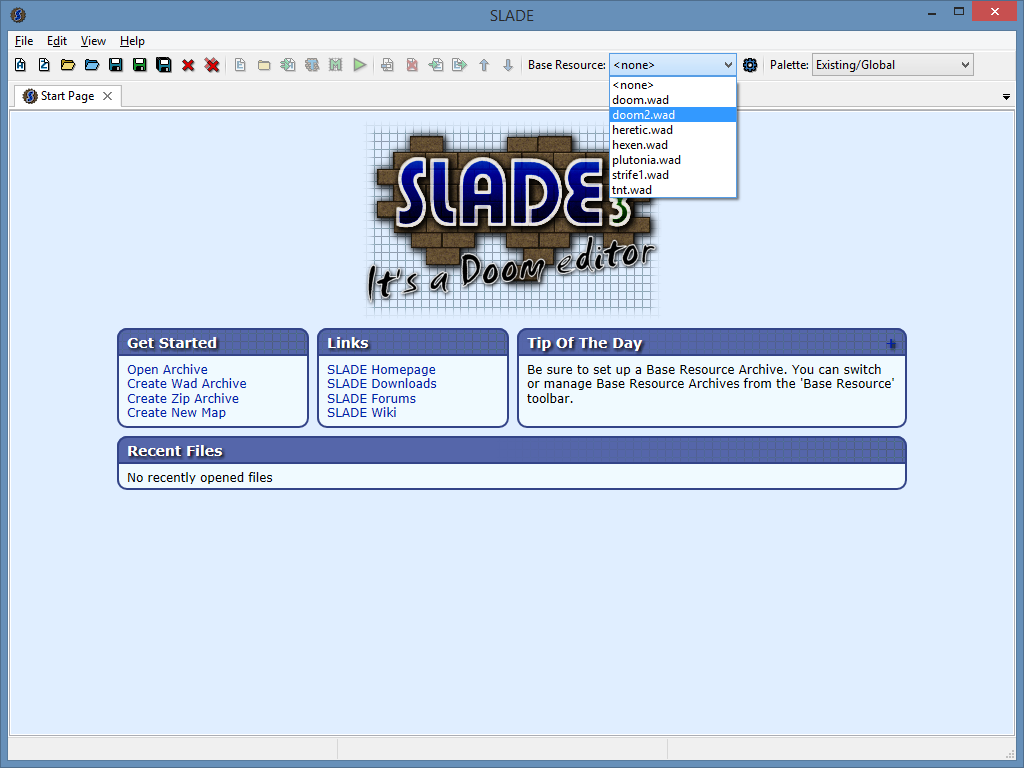
Task: Click the plus icon for next tip
Action: coord(891,344)
